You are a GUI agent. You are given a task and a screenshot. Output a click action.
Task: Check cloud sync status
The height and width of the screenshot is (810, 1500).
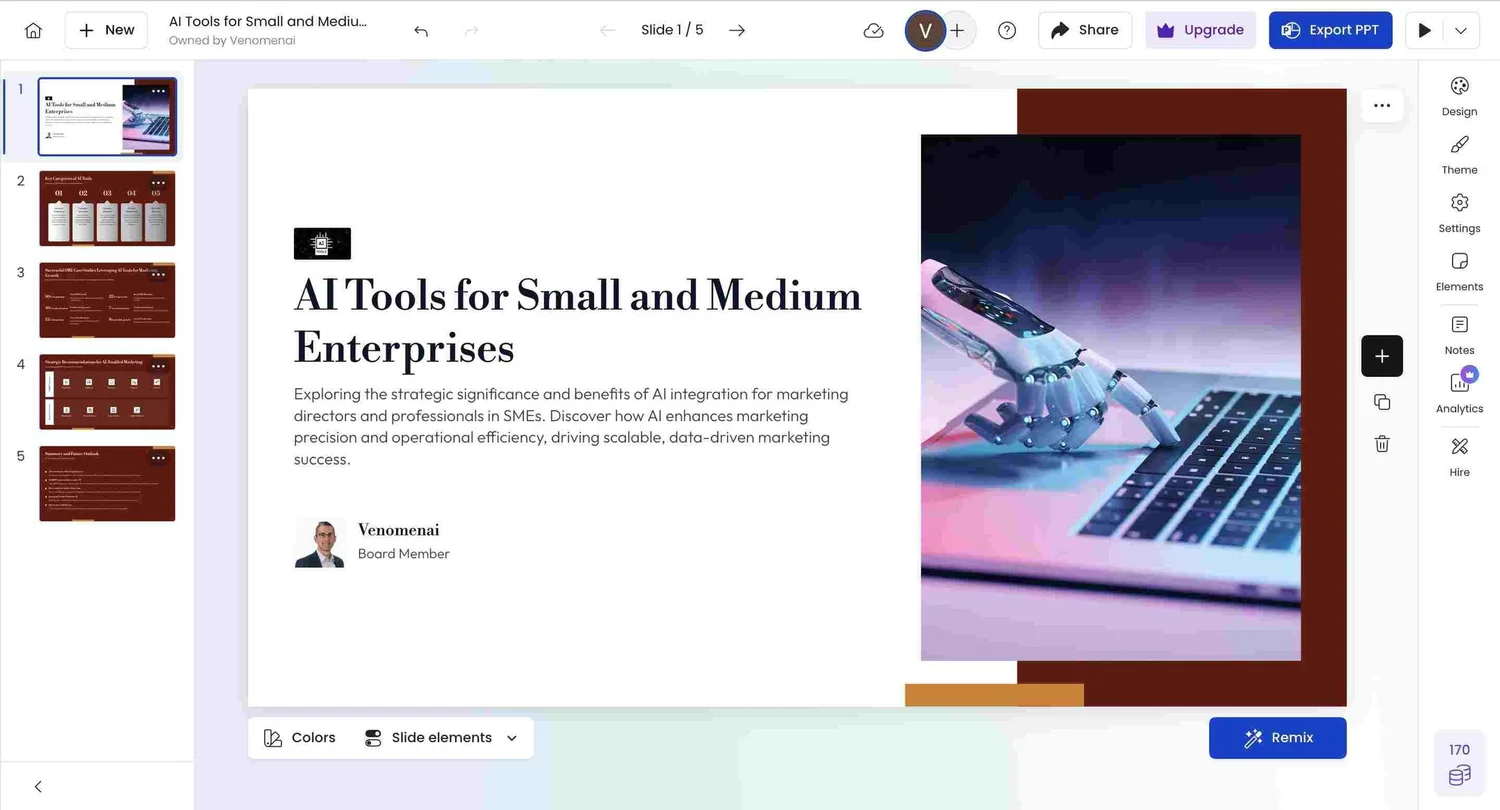(873, 30)
